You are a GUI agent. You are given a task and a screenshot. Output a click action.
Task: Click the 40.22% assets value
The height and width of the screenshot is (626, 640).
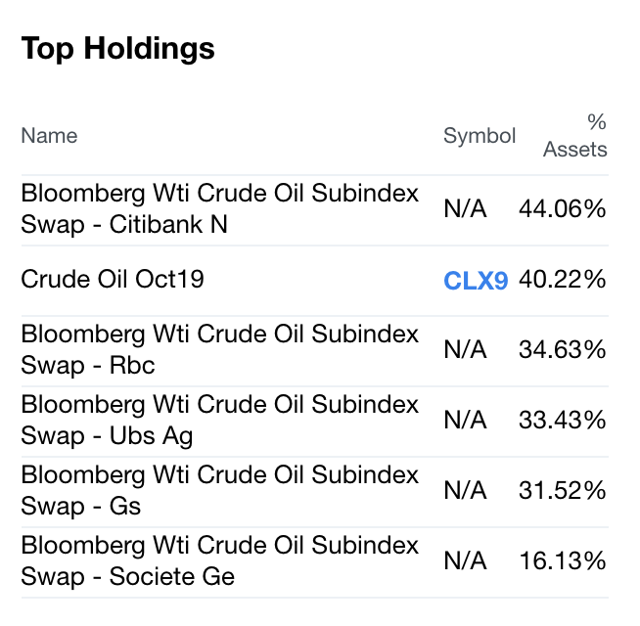pos(562,280)
